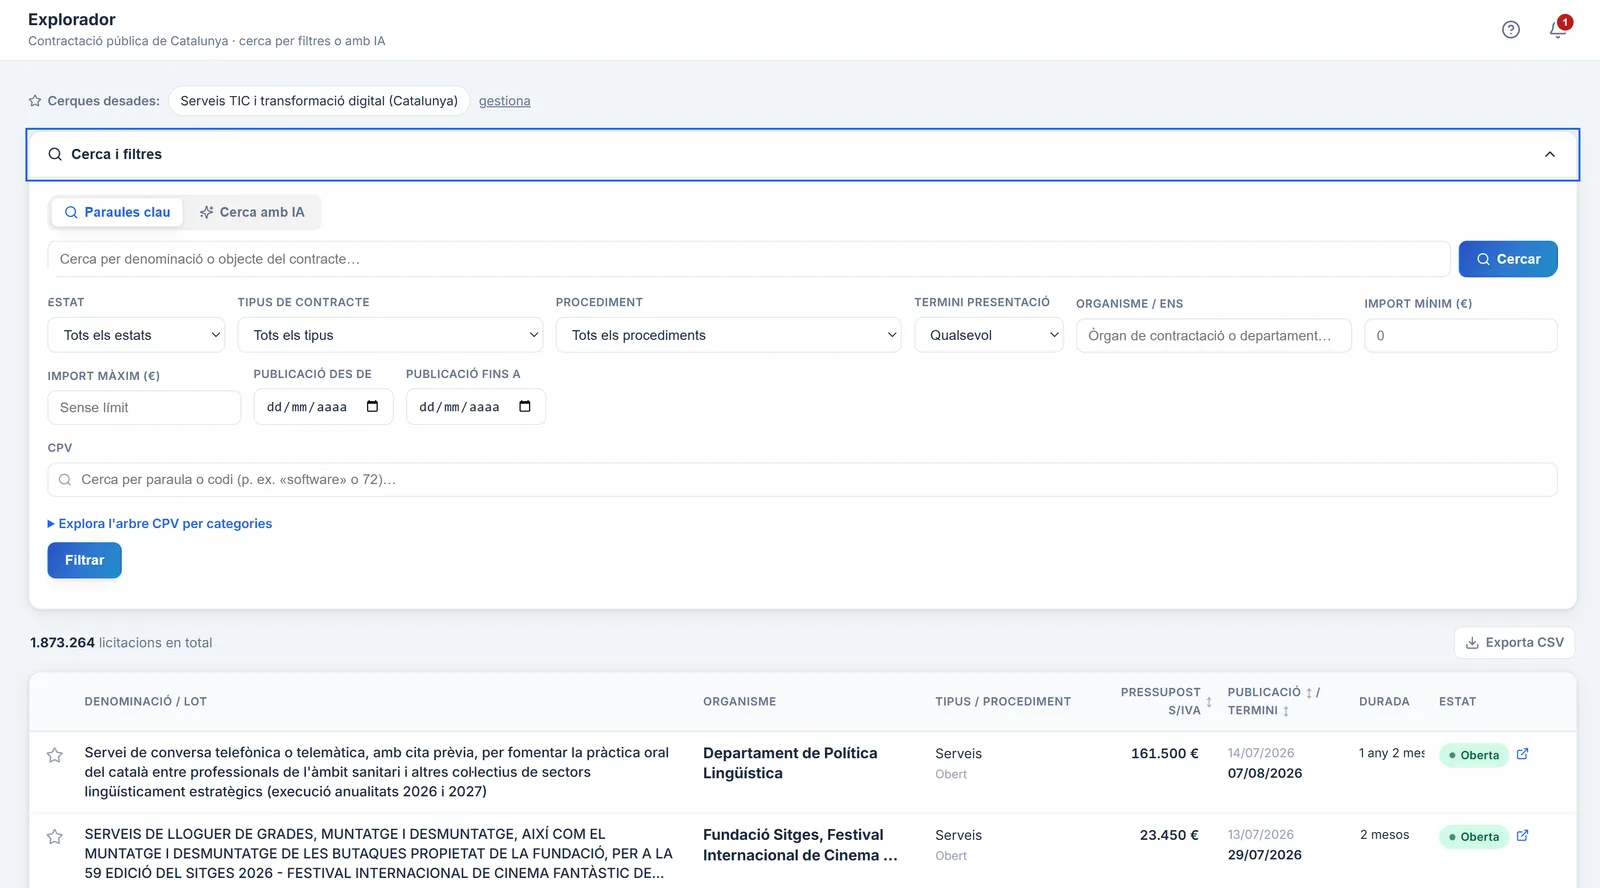The height and width of the screenshot is (888, 1600).
Task: Switch to the Cerca amb IA tab
Action: click(252, 212)
